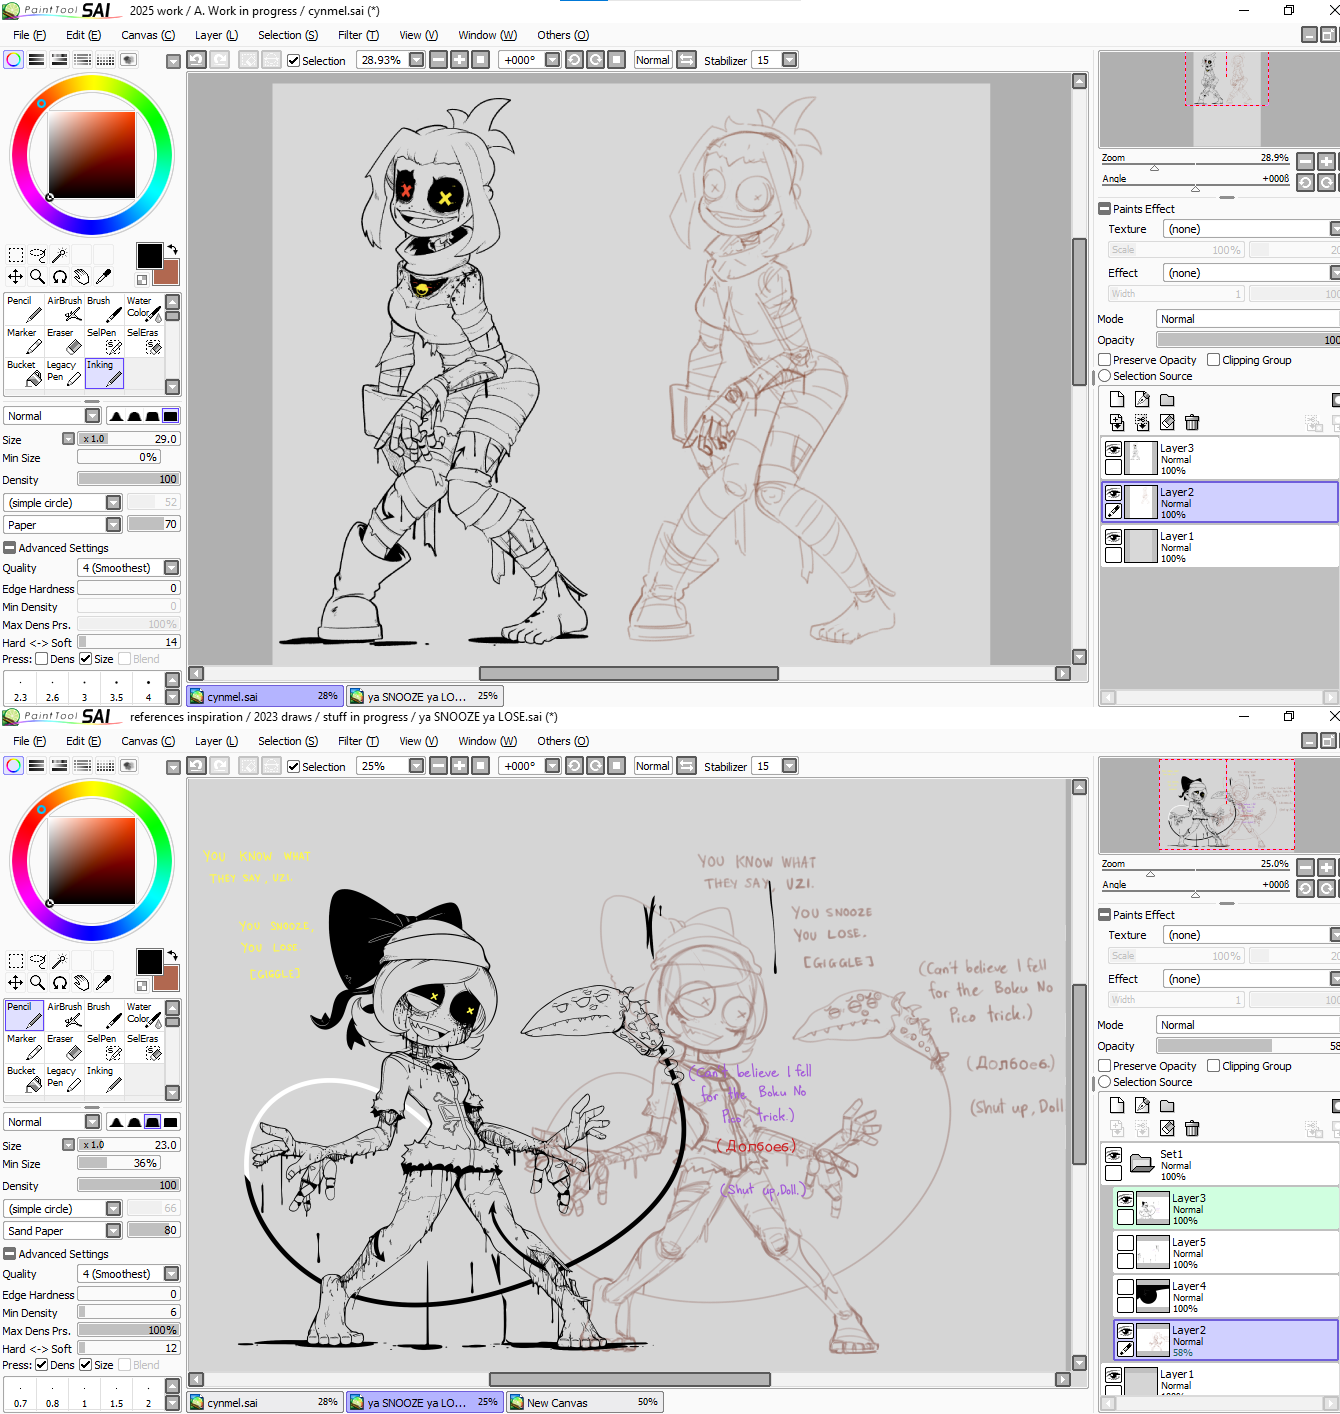Select the Brush tool in ya SNOOZE window
The height and width of the screenshot is (1414, 1340).
tap(104, 1014)
